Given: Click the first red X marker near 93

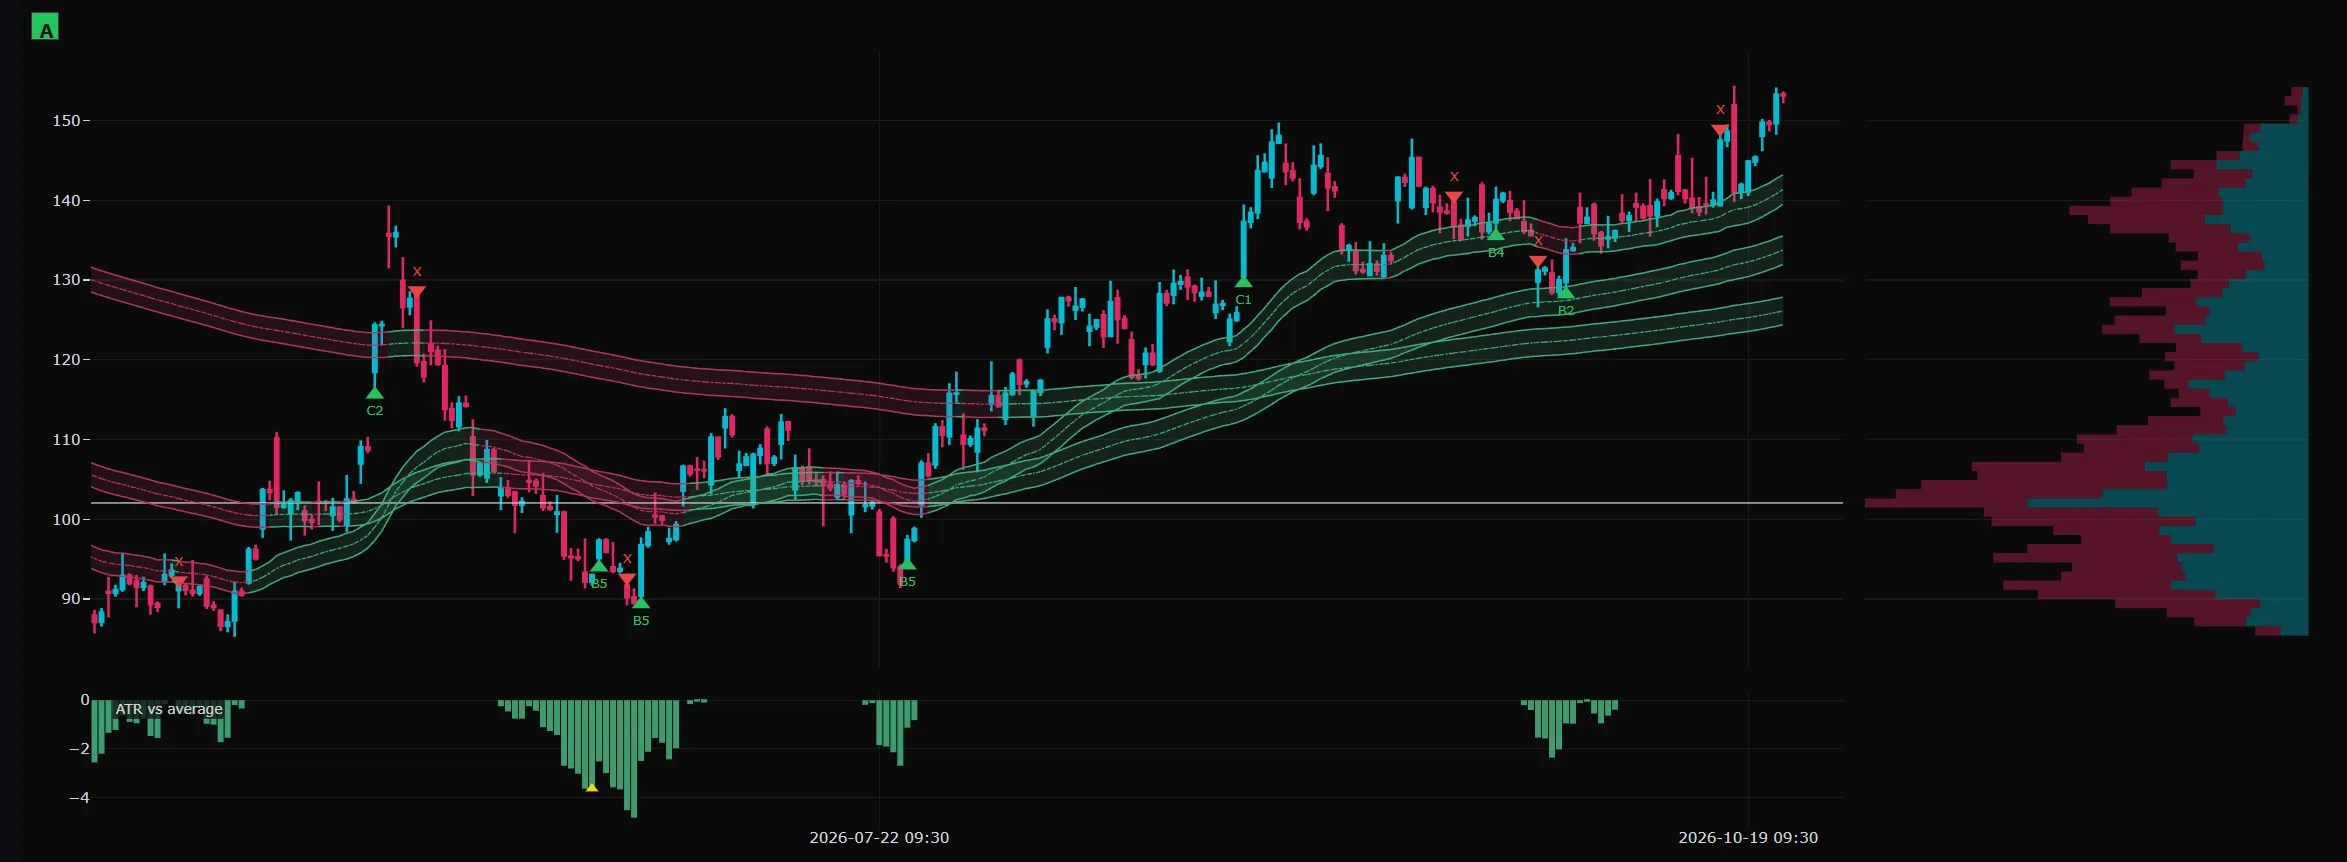Looking at the screenshot, I should (x=179, y=581).
